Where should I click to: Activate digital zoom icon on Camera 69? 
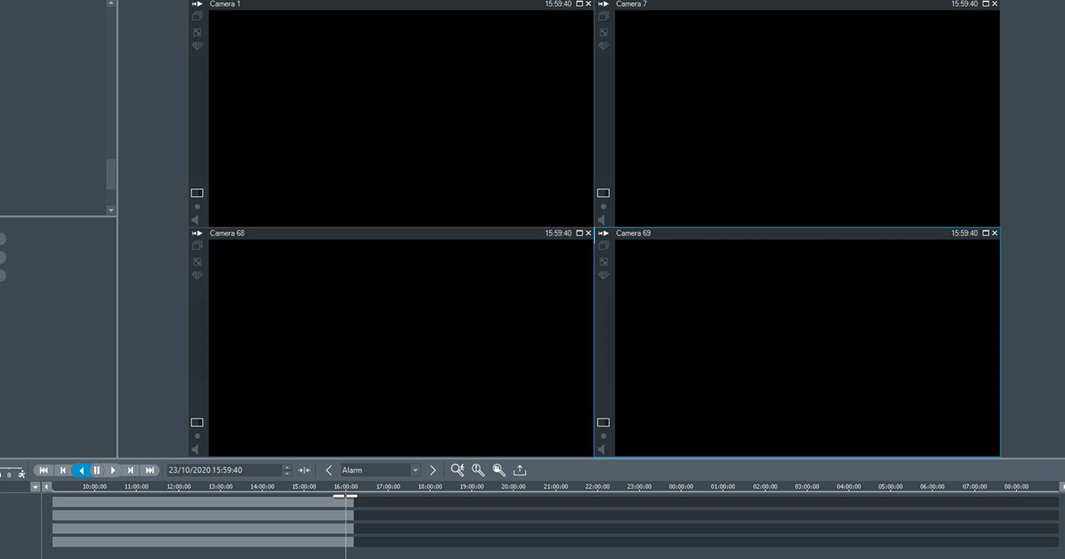pos(603,262)
